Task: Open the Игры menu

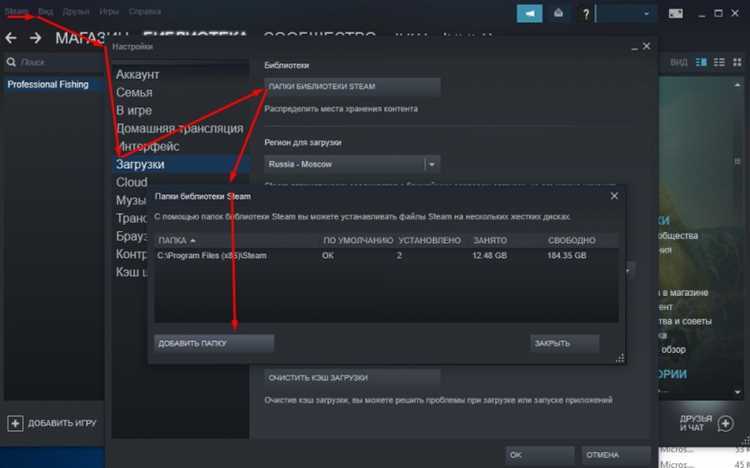Action: tap(109, 11)
